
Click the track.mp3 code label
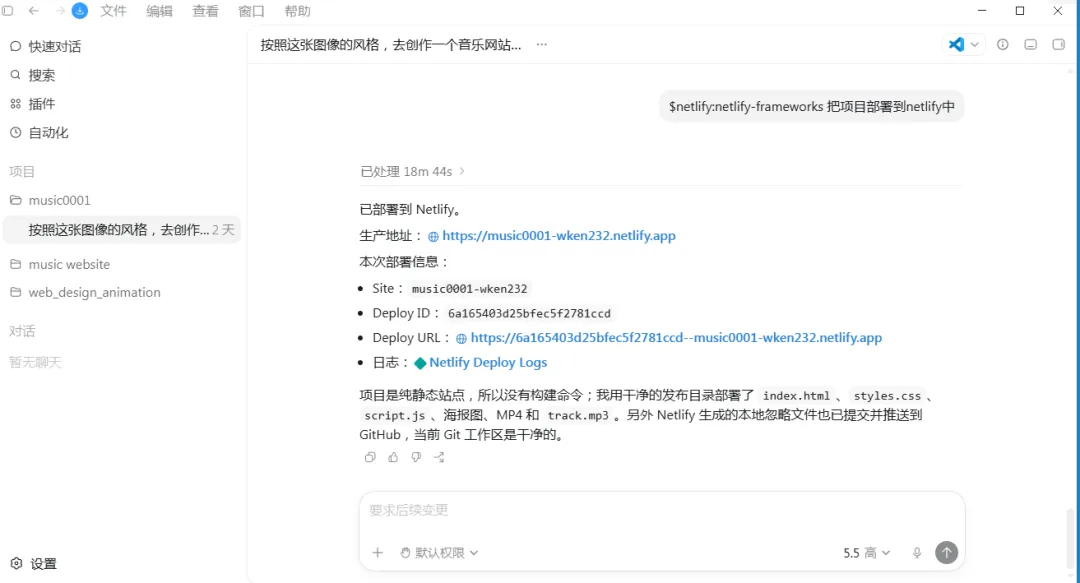578,415
